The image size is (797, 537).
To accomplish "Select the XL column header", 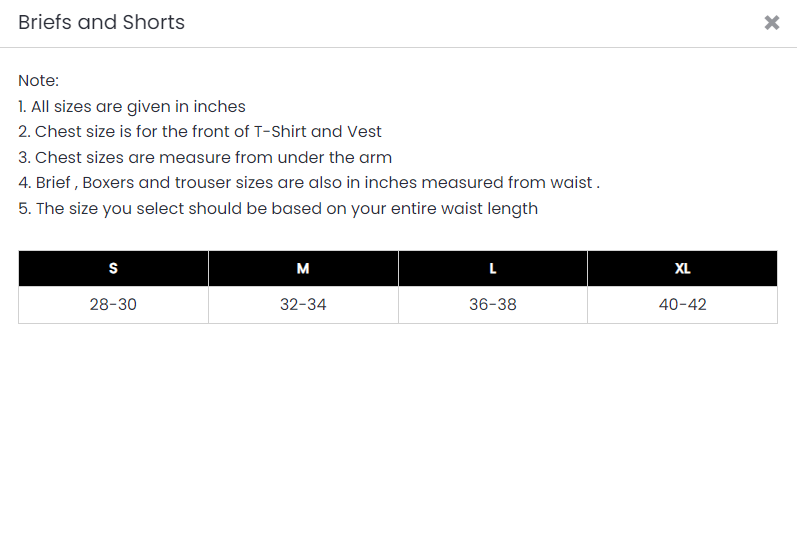I will click(x=682, y=269).
